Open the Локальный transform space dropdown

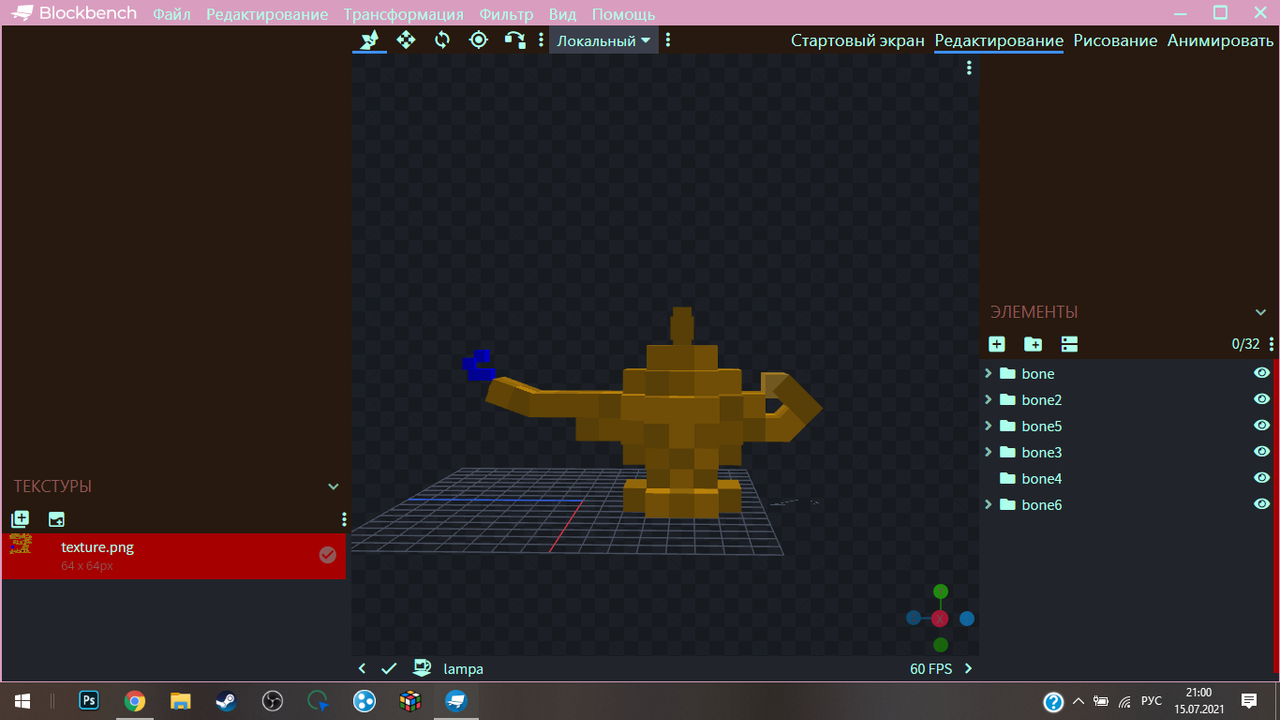603,41
